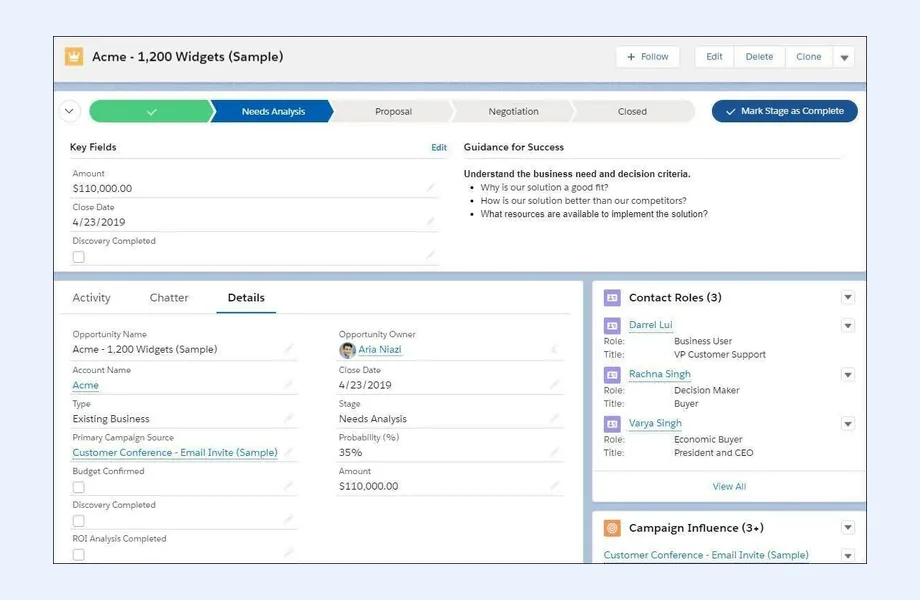Click change owner icon beside Aria Niazi
The image size is (920, 600).
coord(554,349)
